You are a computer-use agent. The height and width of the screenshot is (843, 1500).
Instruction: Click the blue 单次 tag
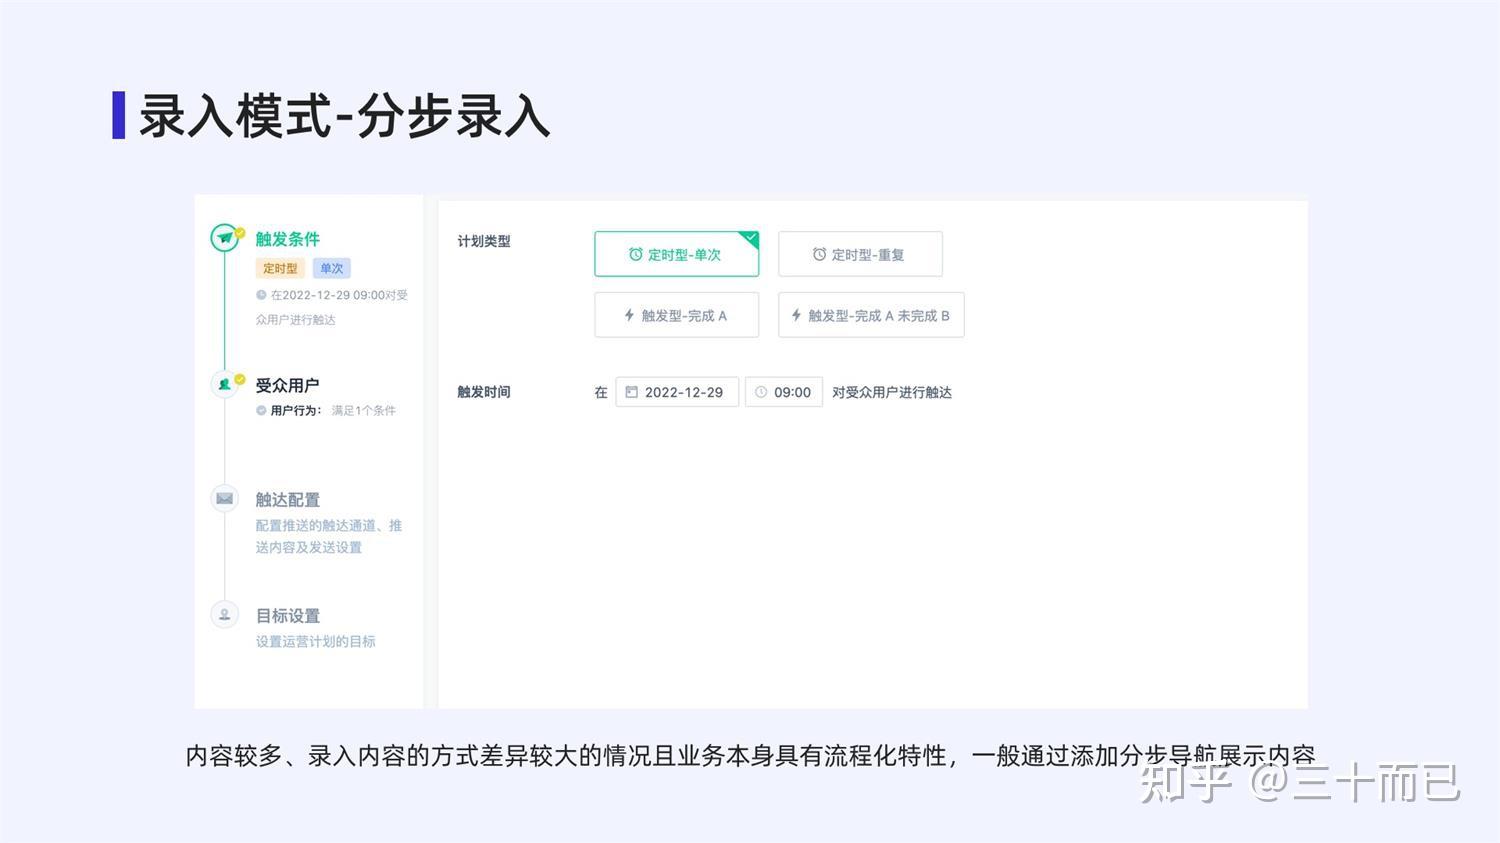331,268
